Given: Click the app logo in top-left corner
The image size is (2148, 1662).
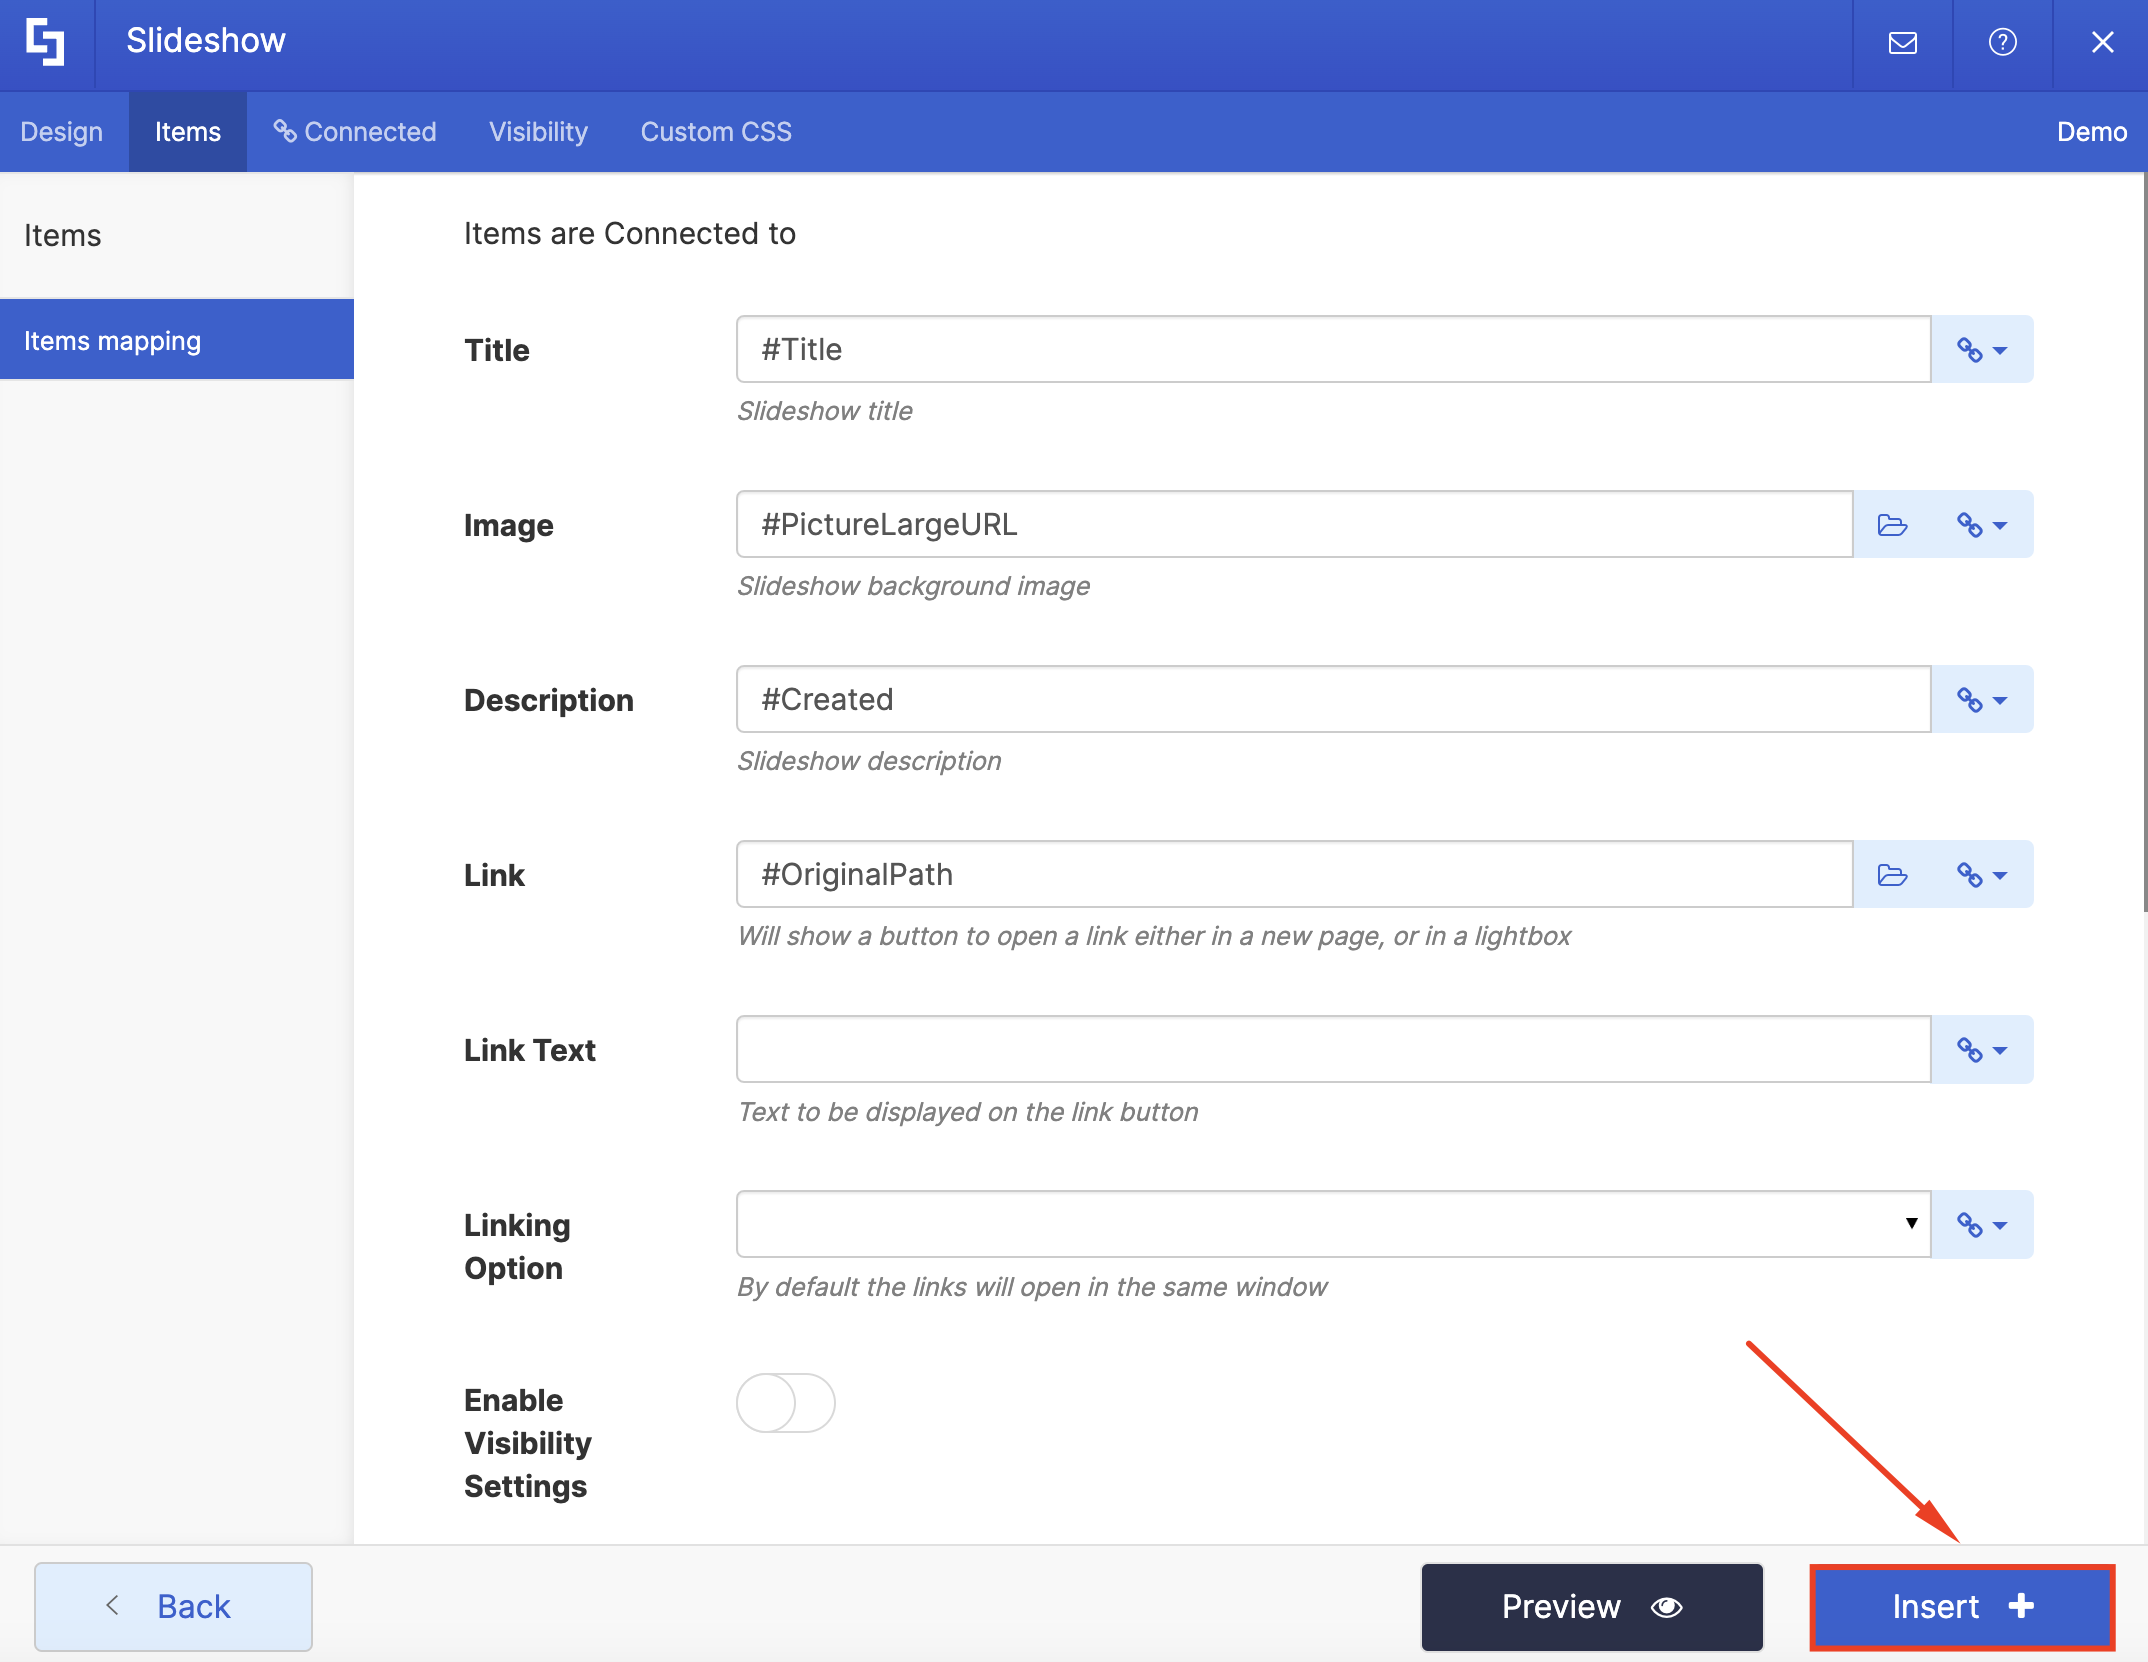Looking at the screenshot, I should point(46,43).
